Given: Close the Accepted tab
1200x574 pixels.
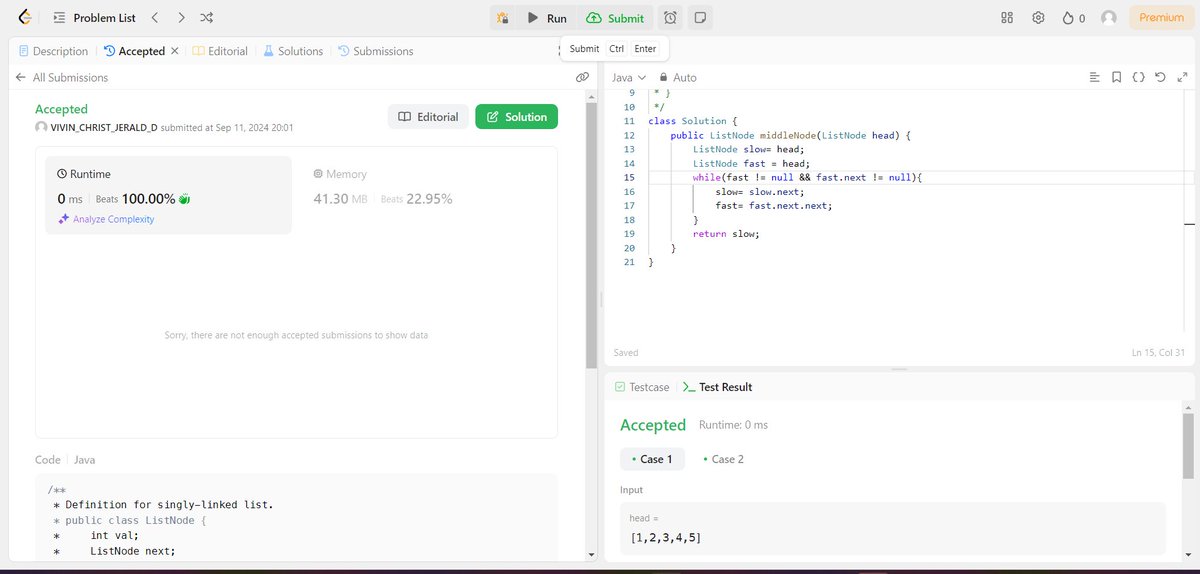Looking at the screenshot, I should 175,51.
